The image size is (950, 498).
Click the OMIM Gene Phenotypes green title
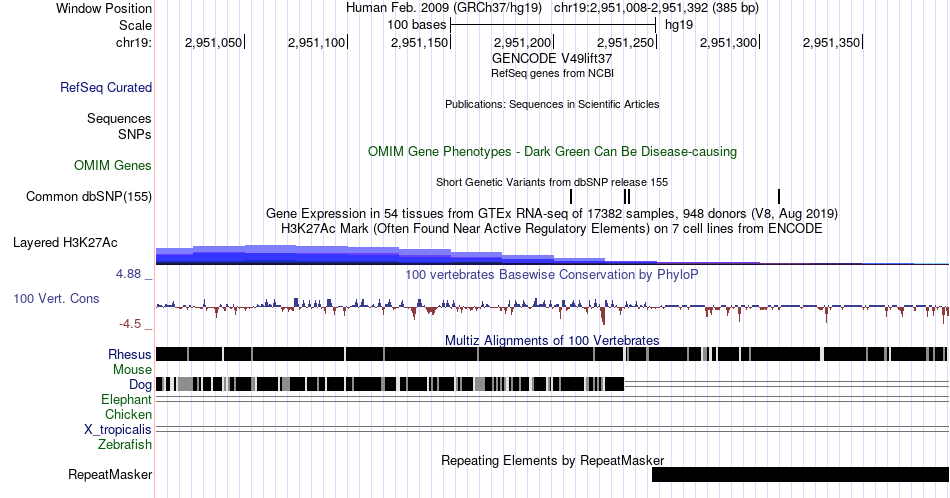(x=552, y=151)
